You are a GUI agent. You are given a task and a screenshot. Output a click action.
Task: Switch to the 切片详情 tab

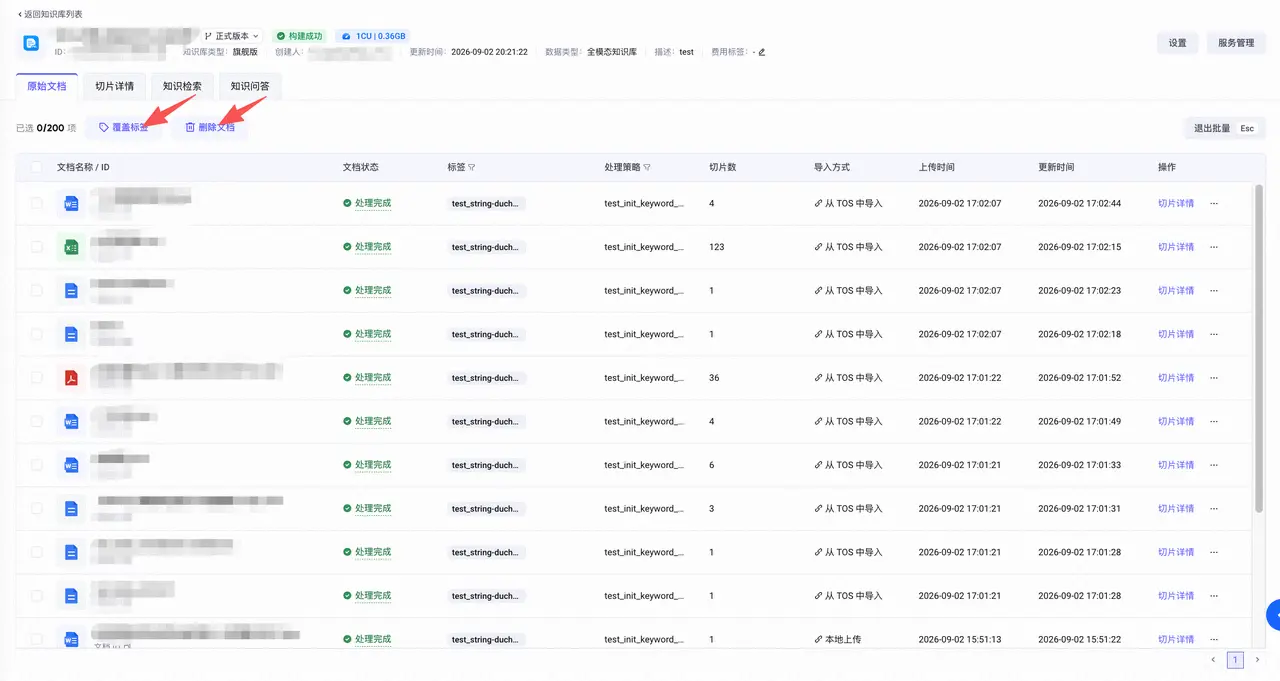114,86
